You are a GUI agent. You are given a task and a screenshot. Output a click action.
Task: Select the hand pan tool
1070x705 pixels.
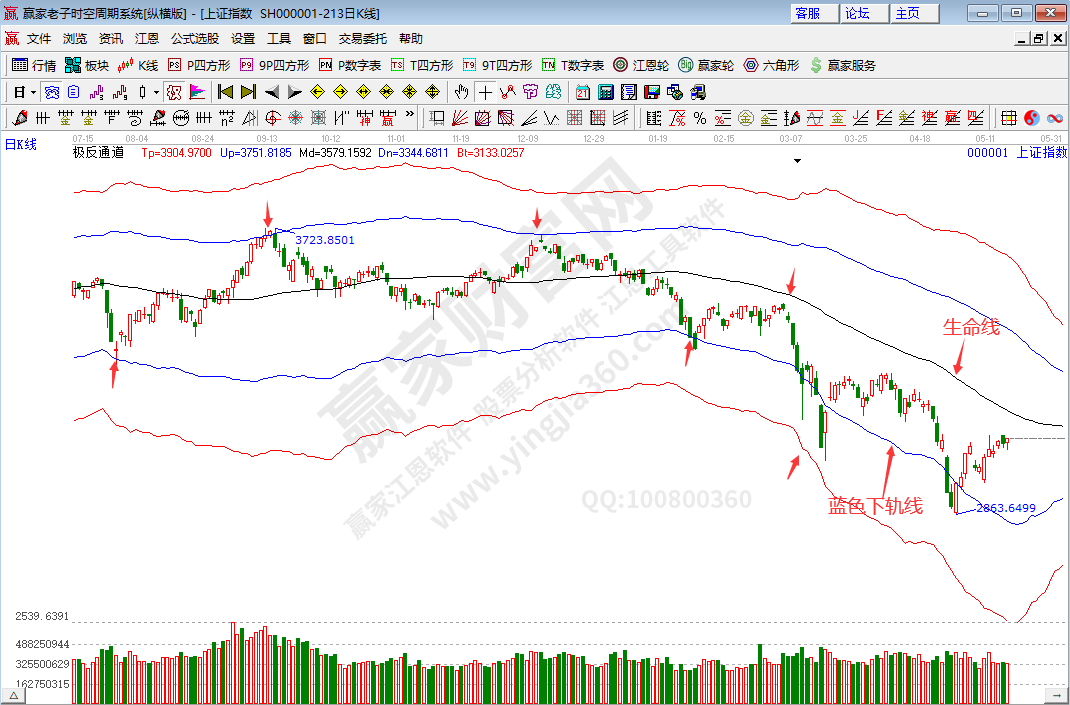461,92
